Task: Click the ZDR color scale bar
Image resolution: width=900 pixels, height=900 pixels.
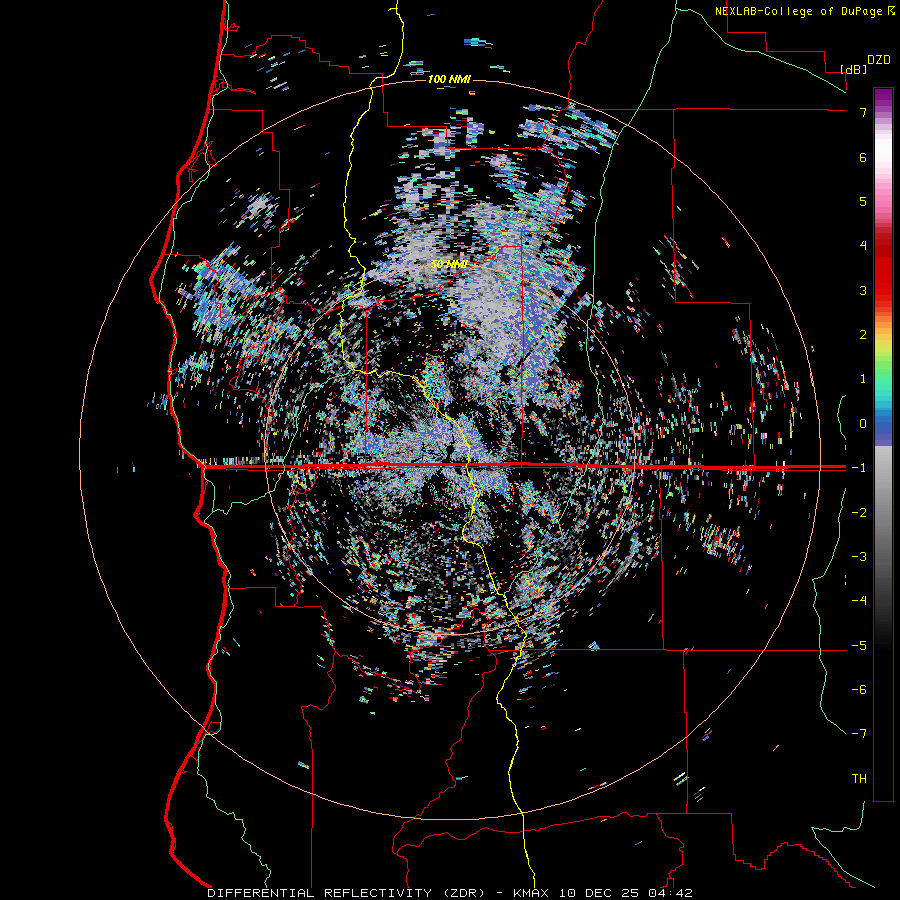Action: (883, 444)
